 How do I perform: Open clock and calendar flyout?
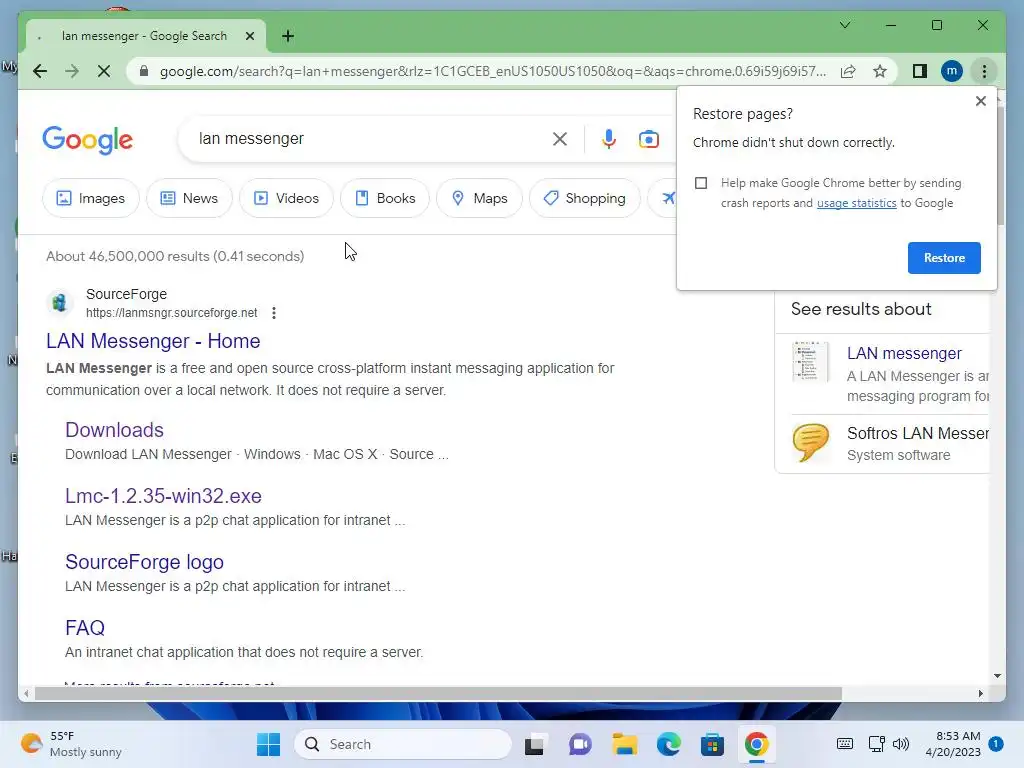(x=953, y=744)
